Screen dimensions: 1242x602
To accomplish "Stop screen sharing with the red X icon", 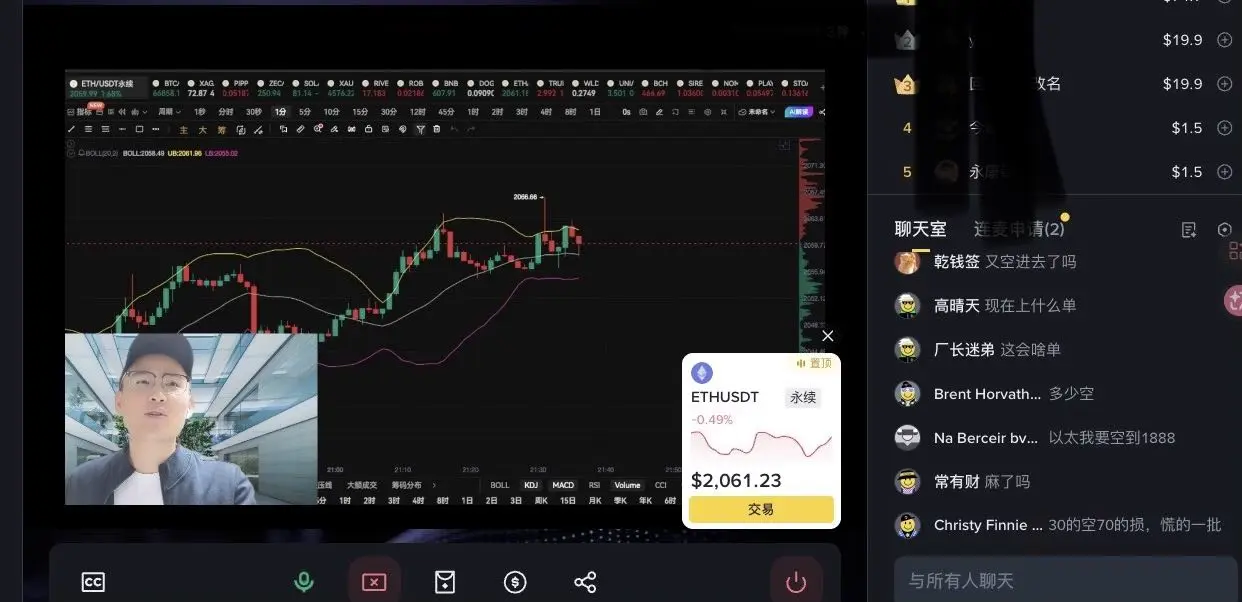I will (x=374, y=582).
